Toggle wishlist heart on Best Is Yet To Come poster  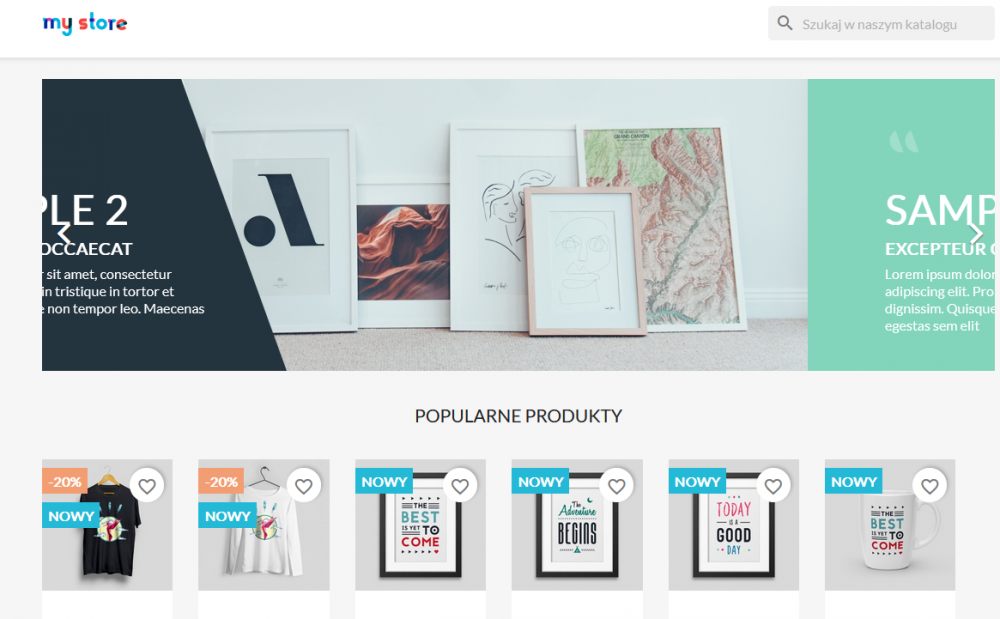click(460, 486)
